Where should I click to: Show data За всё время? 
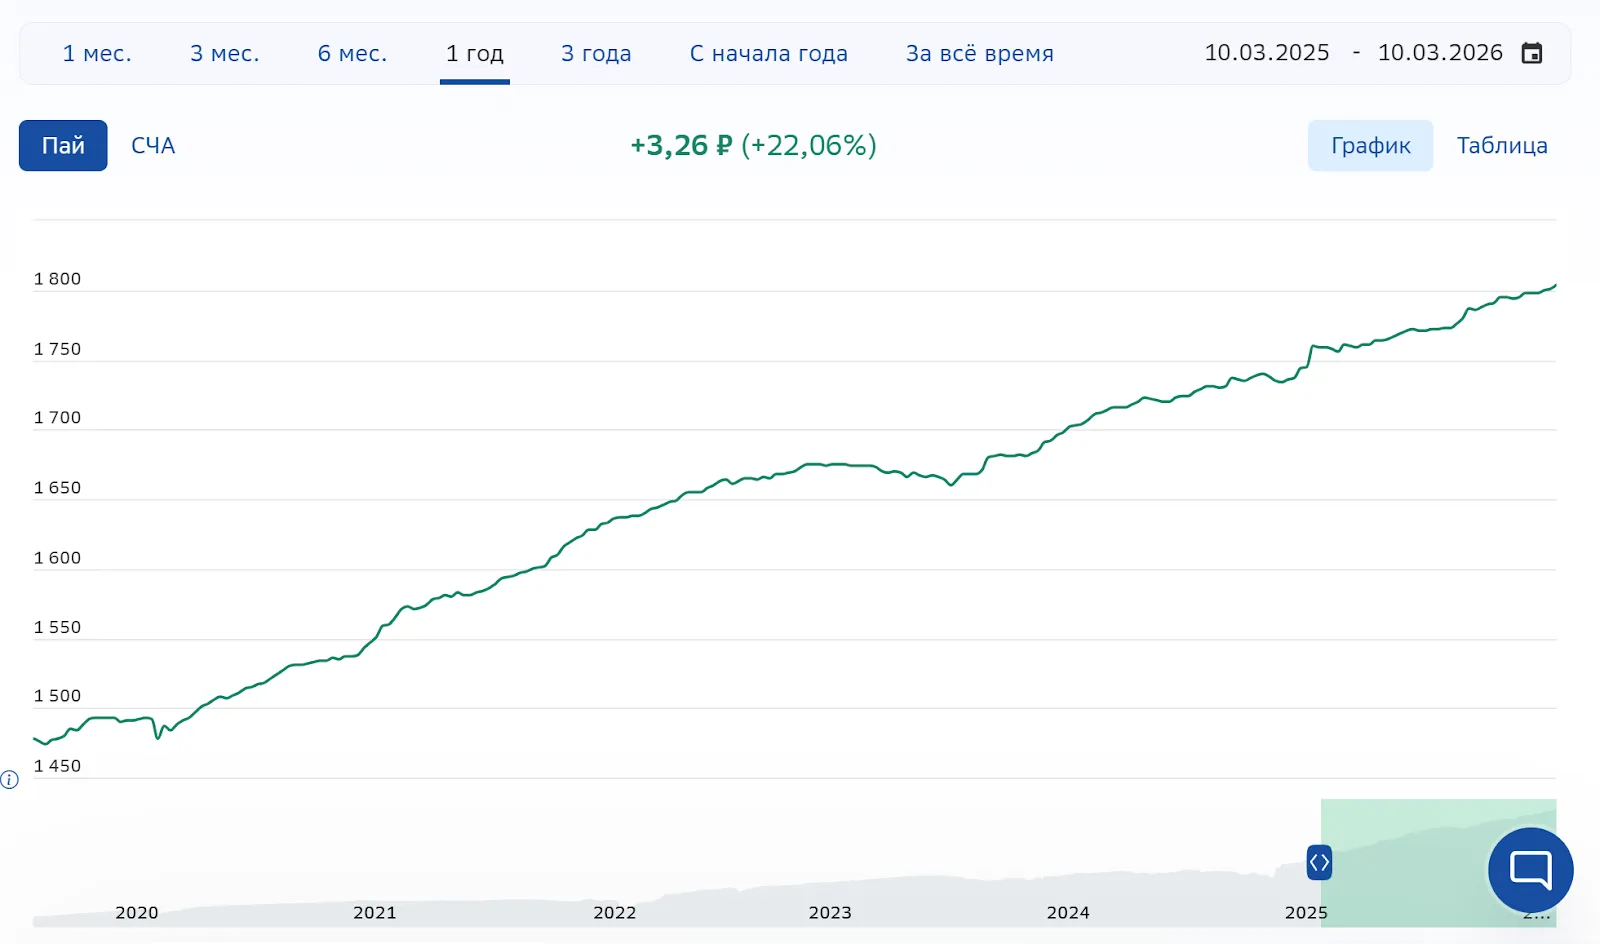click(980, 53)
